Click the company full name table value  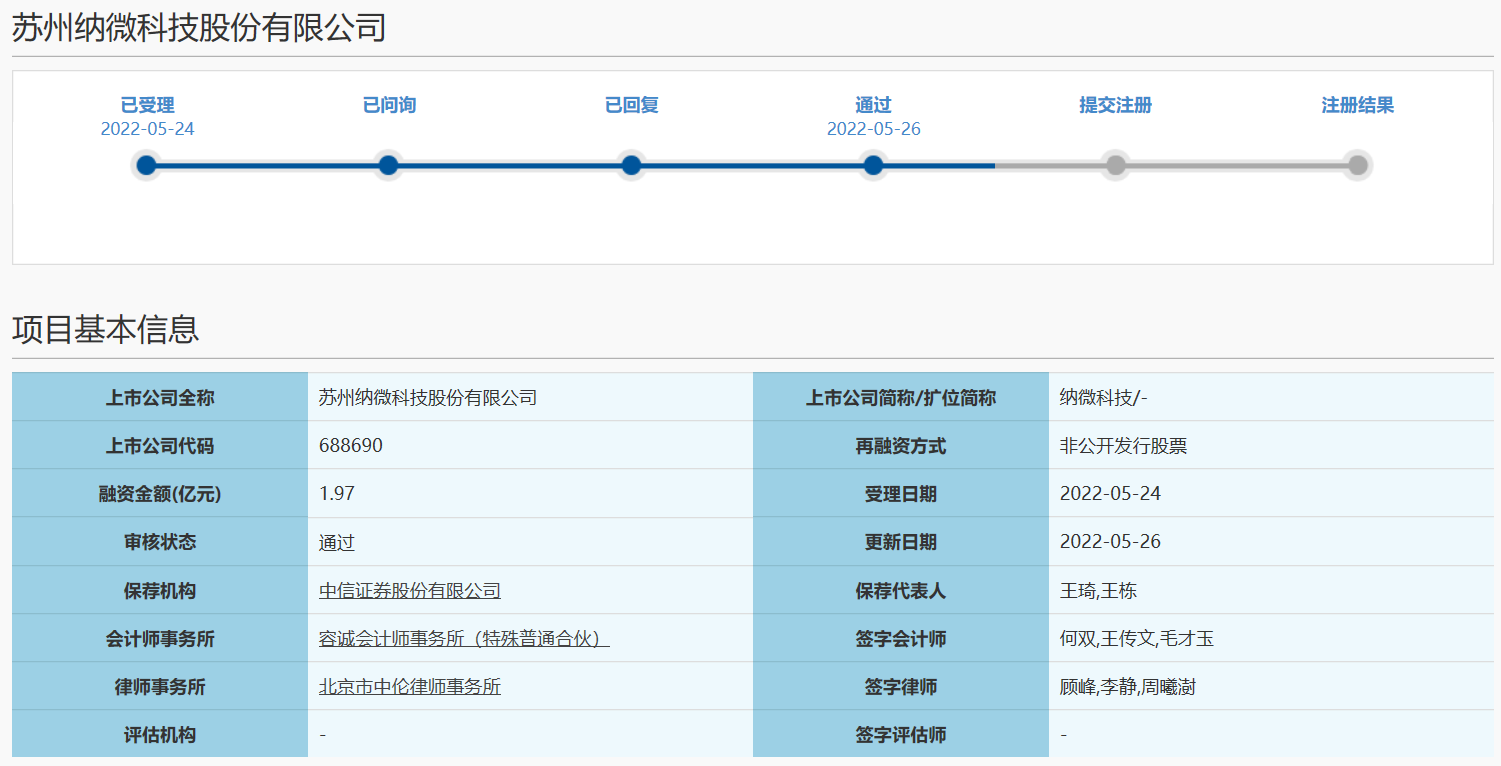[428, 398]
